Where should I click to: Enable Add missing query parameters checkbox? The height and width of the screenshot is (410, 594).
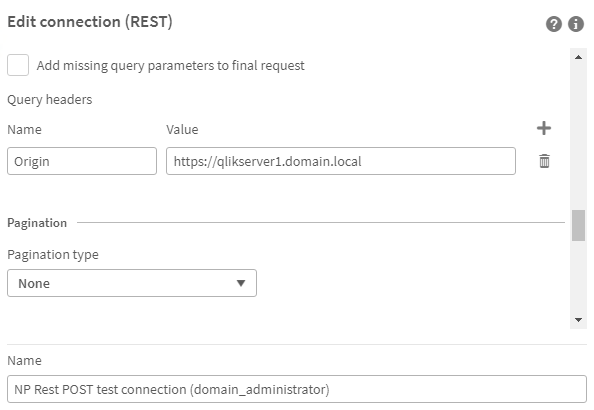click(x=18, y=65)
